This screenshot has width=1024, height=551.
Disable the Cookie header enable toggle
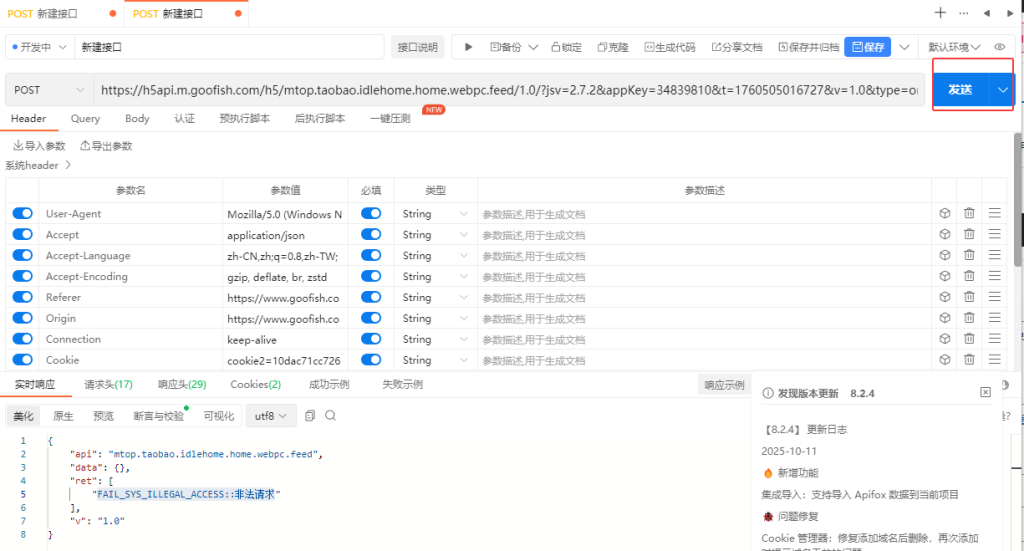coord(22,360)
